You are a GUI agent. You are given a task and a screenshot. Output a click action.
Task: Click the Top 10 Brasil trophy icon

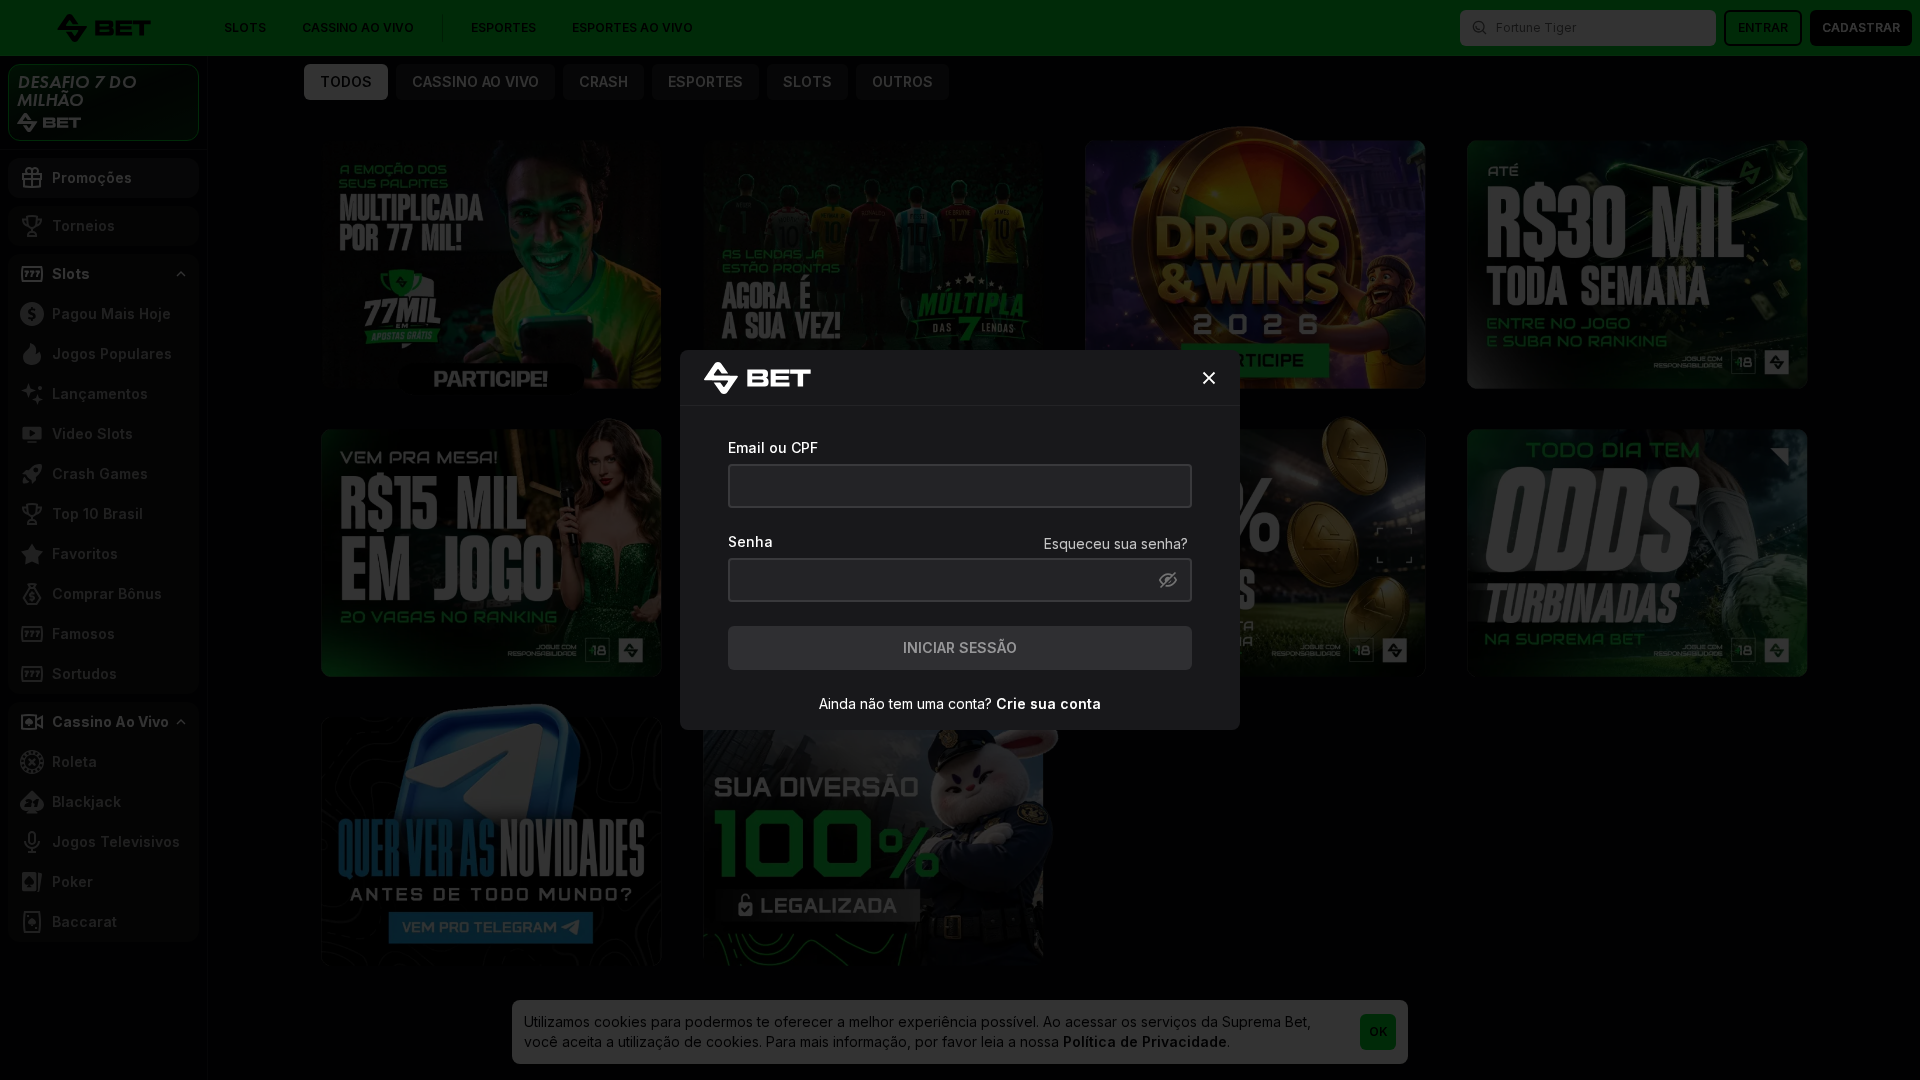coord(32,514)
